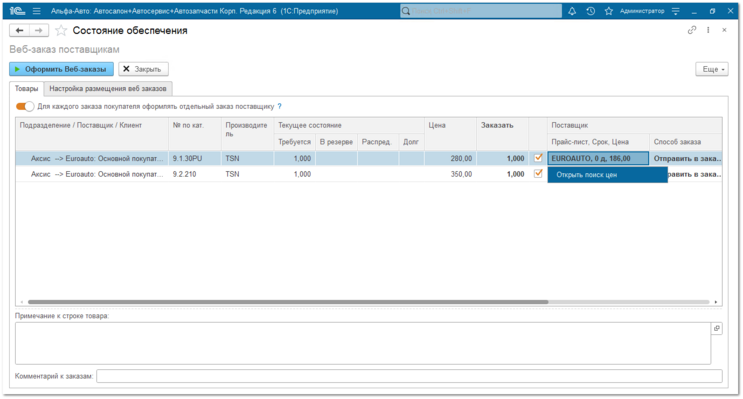Click Администратор user name
The height and width of the screenshot is (399, 743).
coord(642,11)
